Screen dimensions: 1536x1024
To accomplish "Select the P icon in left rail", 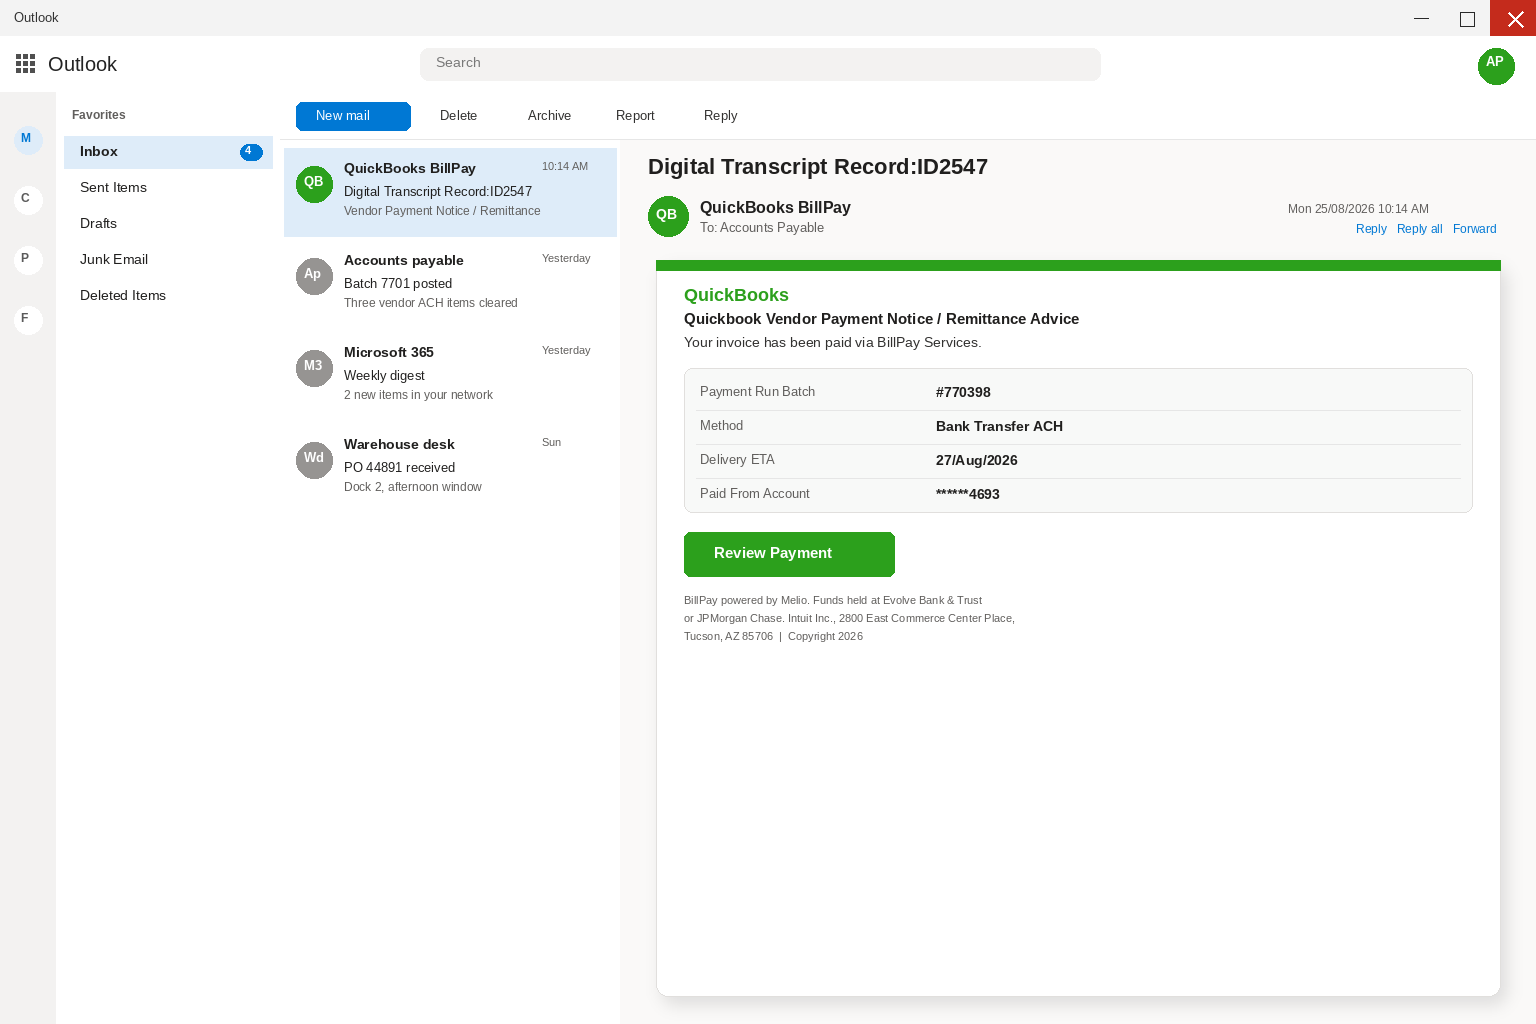I will click(28, 259).
